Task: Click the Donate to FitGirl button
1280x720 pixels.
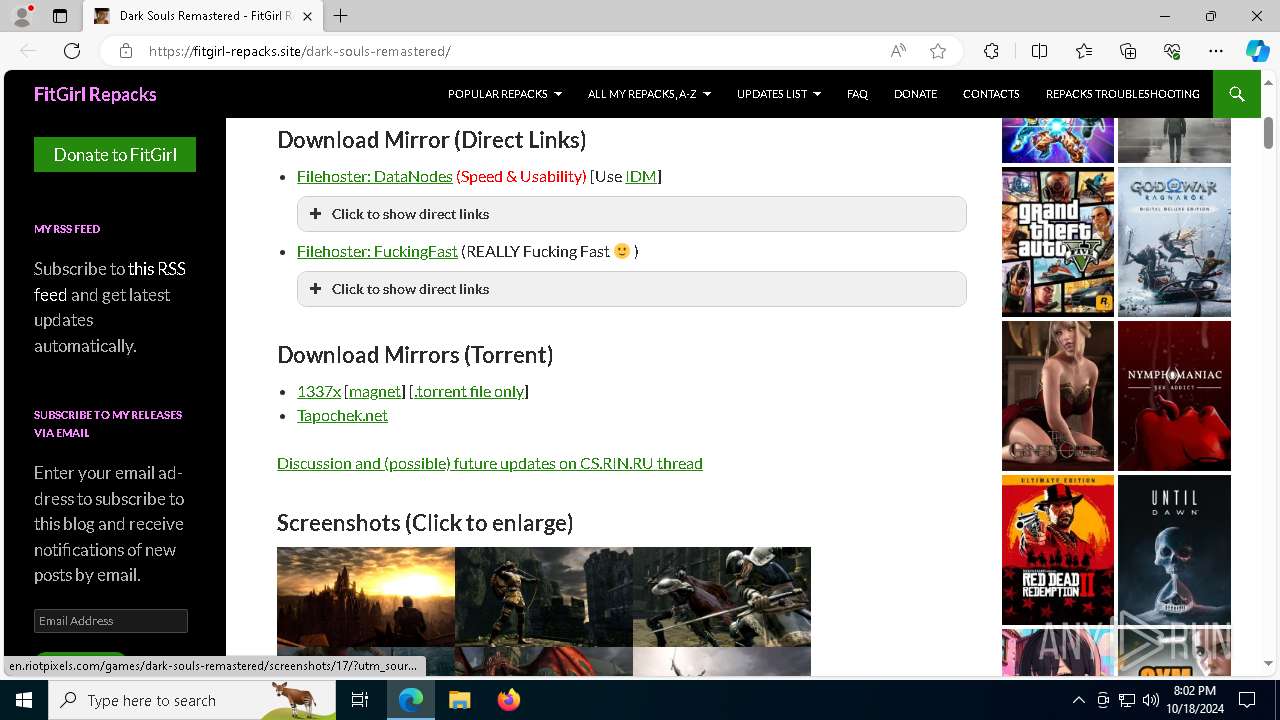Action: [115, 155]
